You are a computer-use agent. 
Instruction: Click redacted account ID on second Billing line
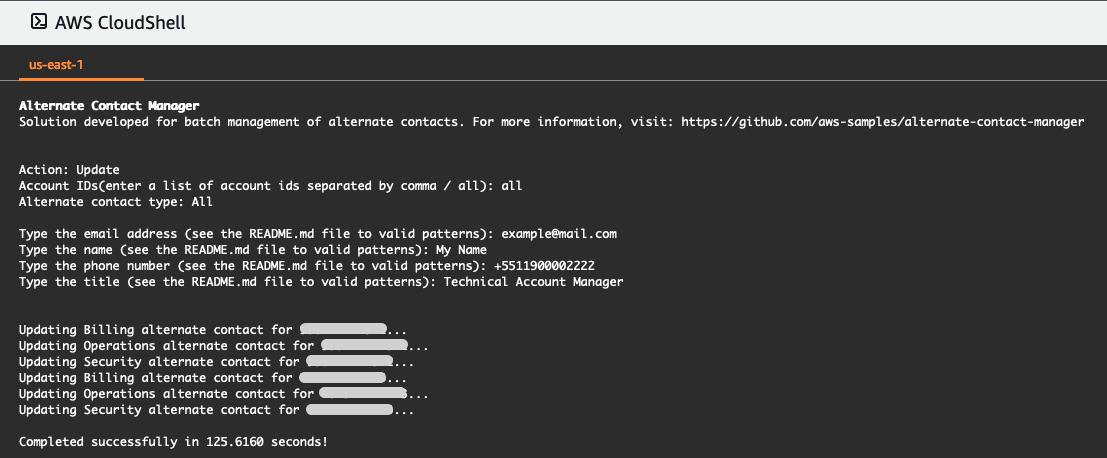tap(342, 378)
